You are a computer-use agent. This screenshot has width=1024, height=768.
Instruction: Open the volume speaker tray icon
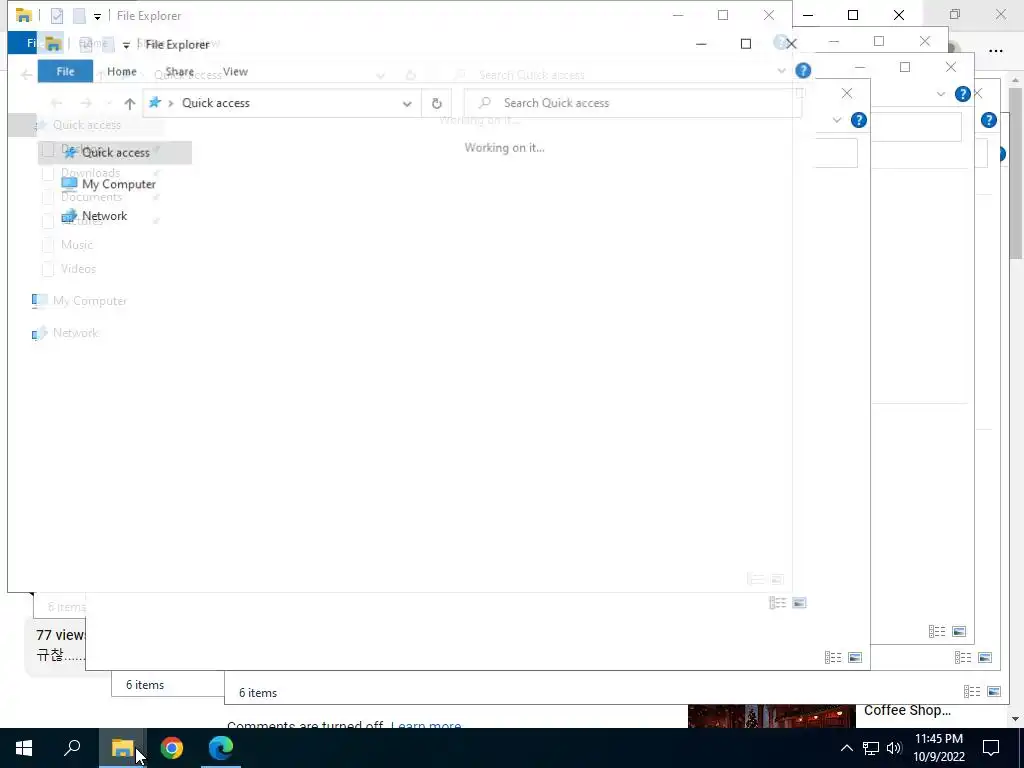click(x=894, y=748)
